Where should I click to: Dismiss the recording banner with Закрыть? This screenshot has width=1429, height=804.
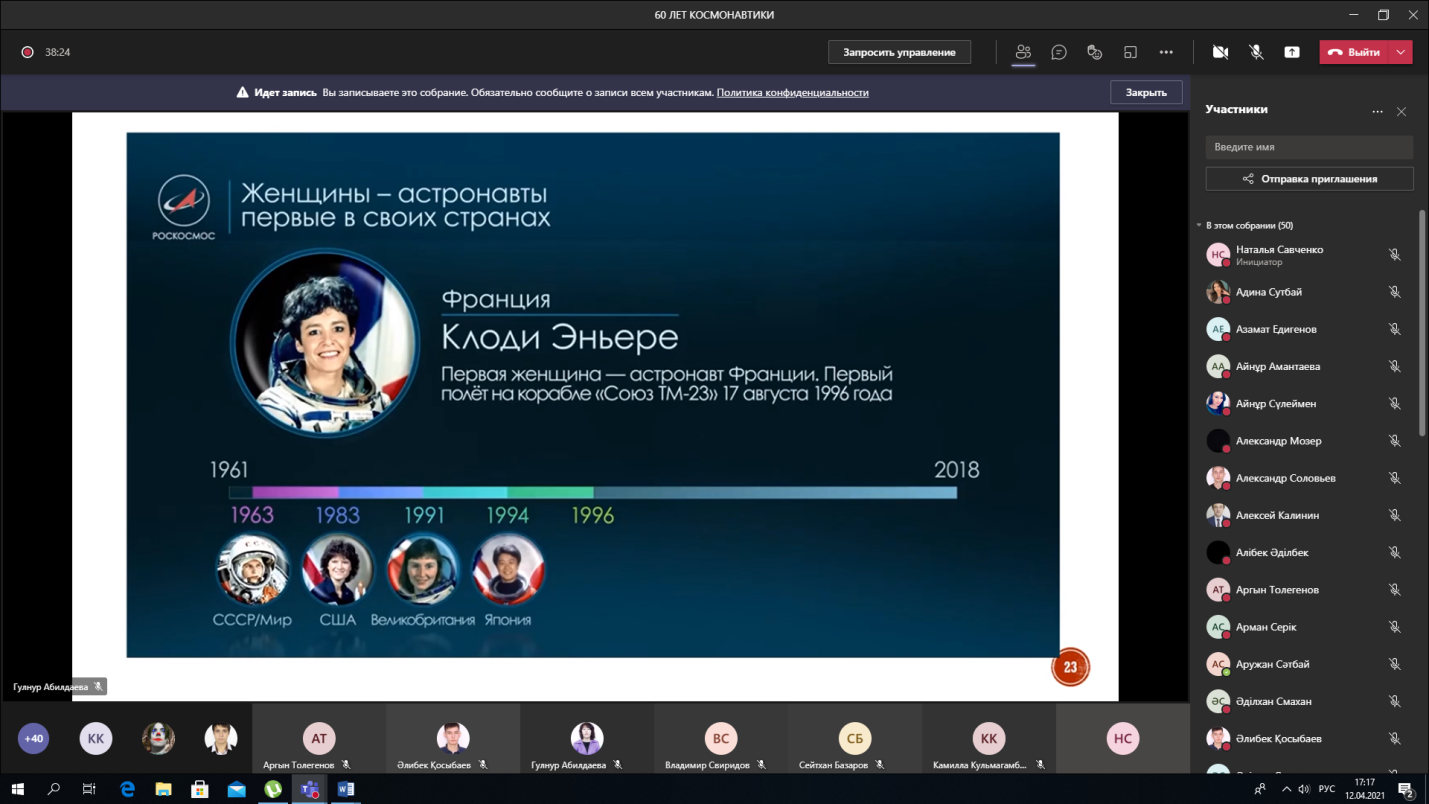1146,92
